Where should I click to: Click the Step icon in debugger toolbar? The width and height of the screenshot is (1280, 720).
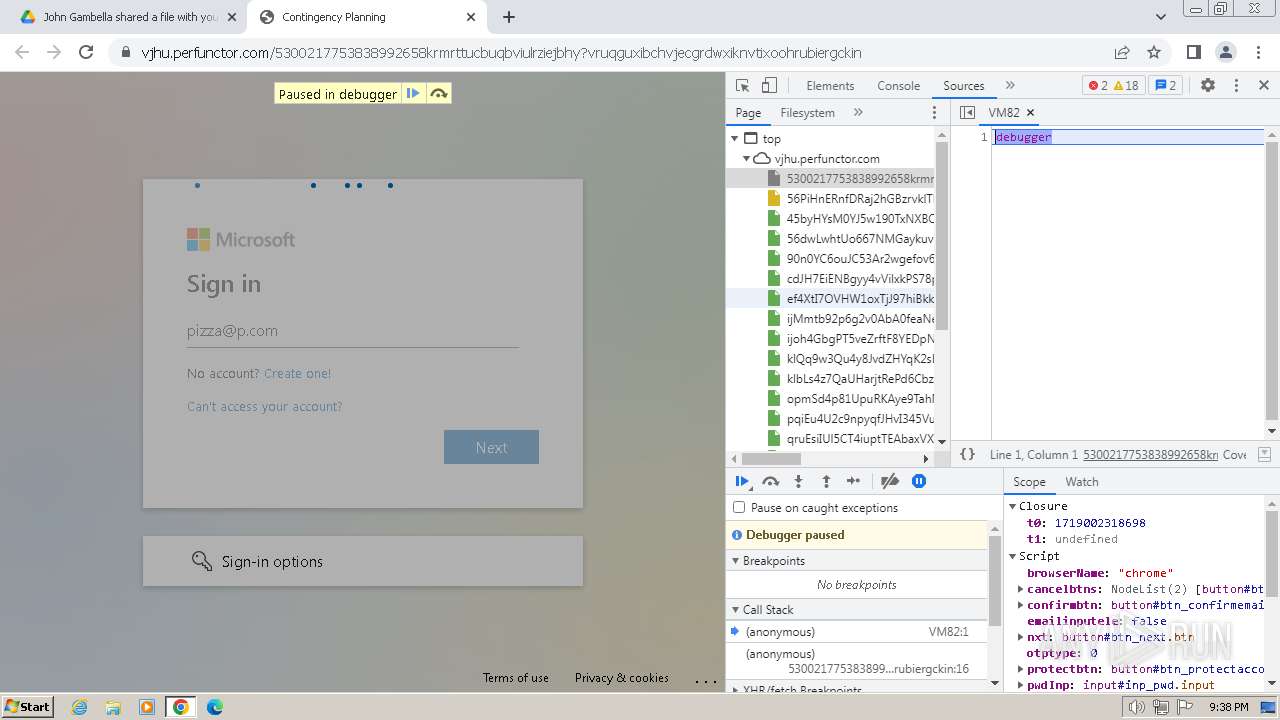point(853,481)
